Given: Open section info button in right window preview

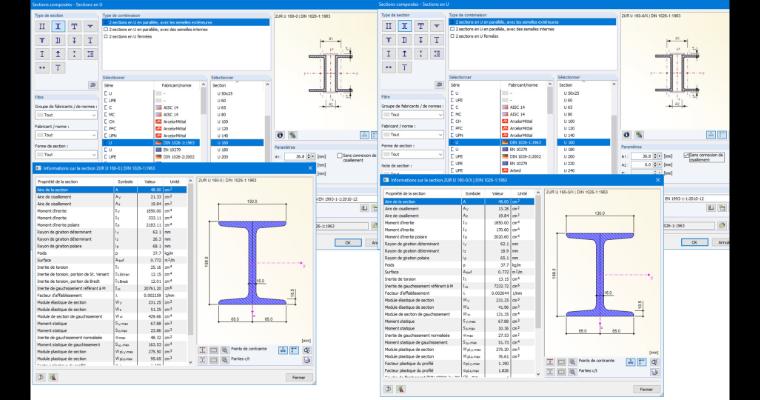Looking at the screenshot, I should 627,135.
